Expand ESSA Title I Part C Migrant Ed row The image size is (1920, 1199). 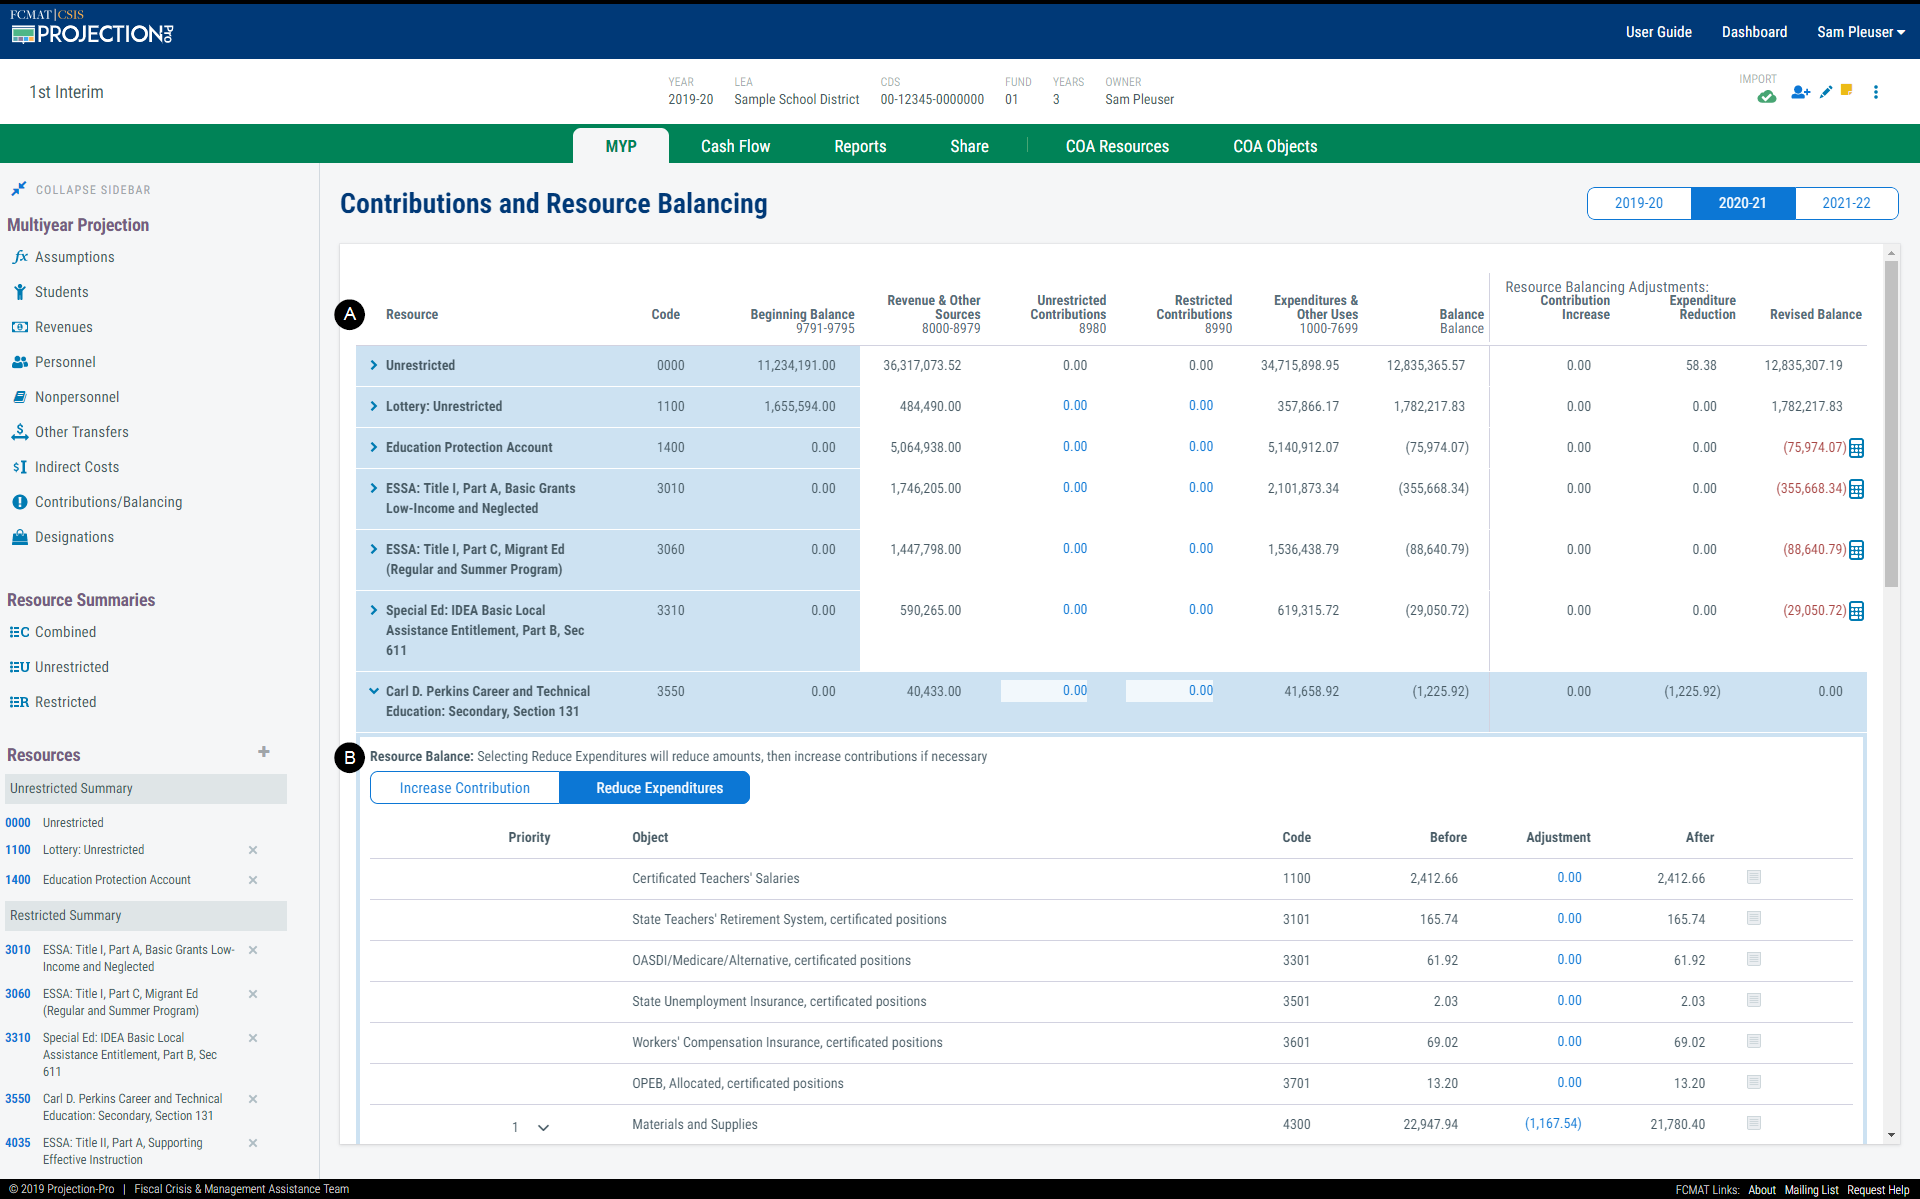(x=374, y=549)
